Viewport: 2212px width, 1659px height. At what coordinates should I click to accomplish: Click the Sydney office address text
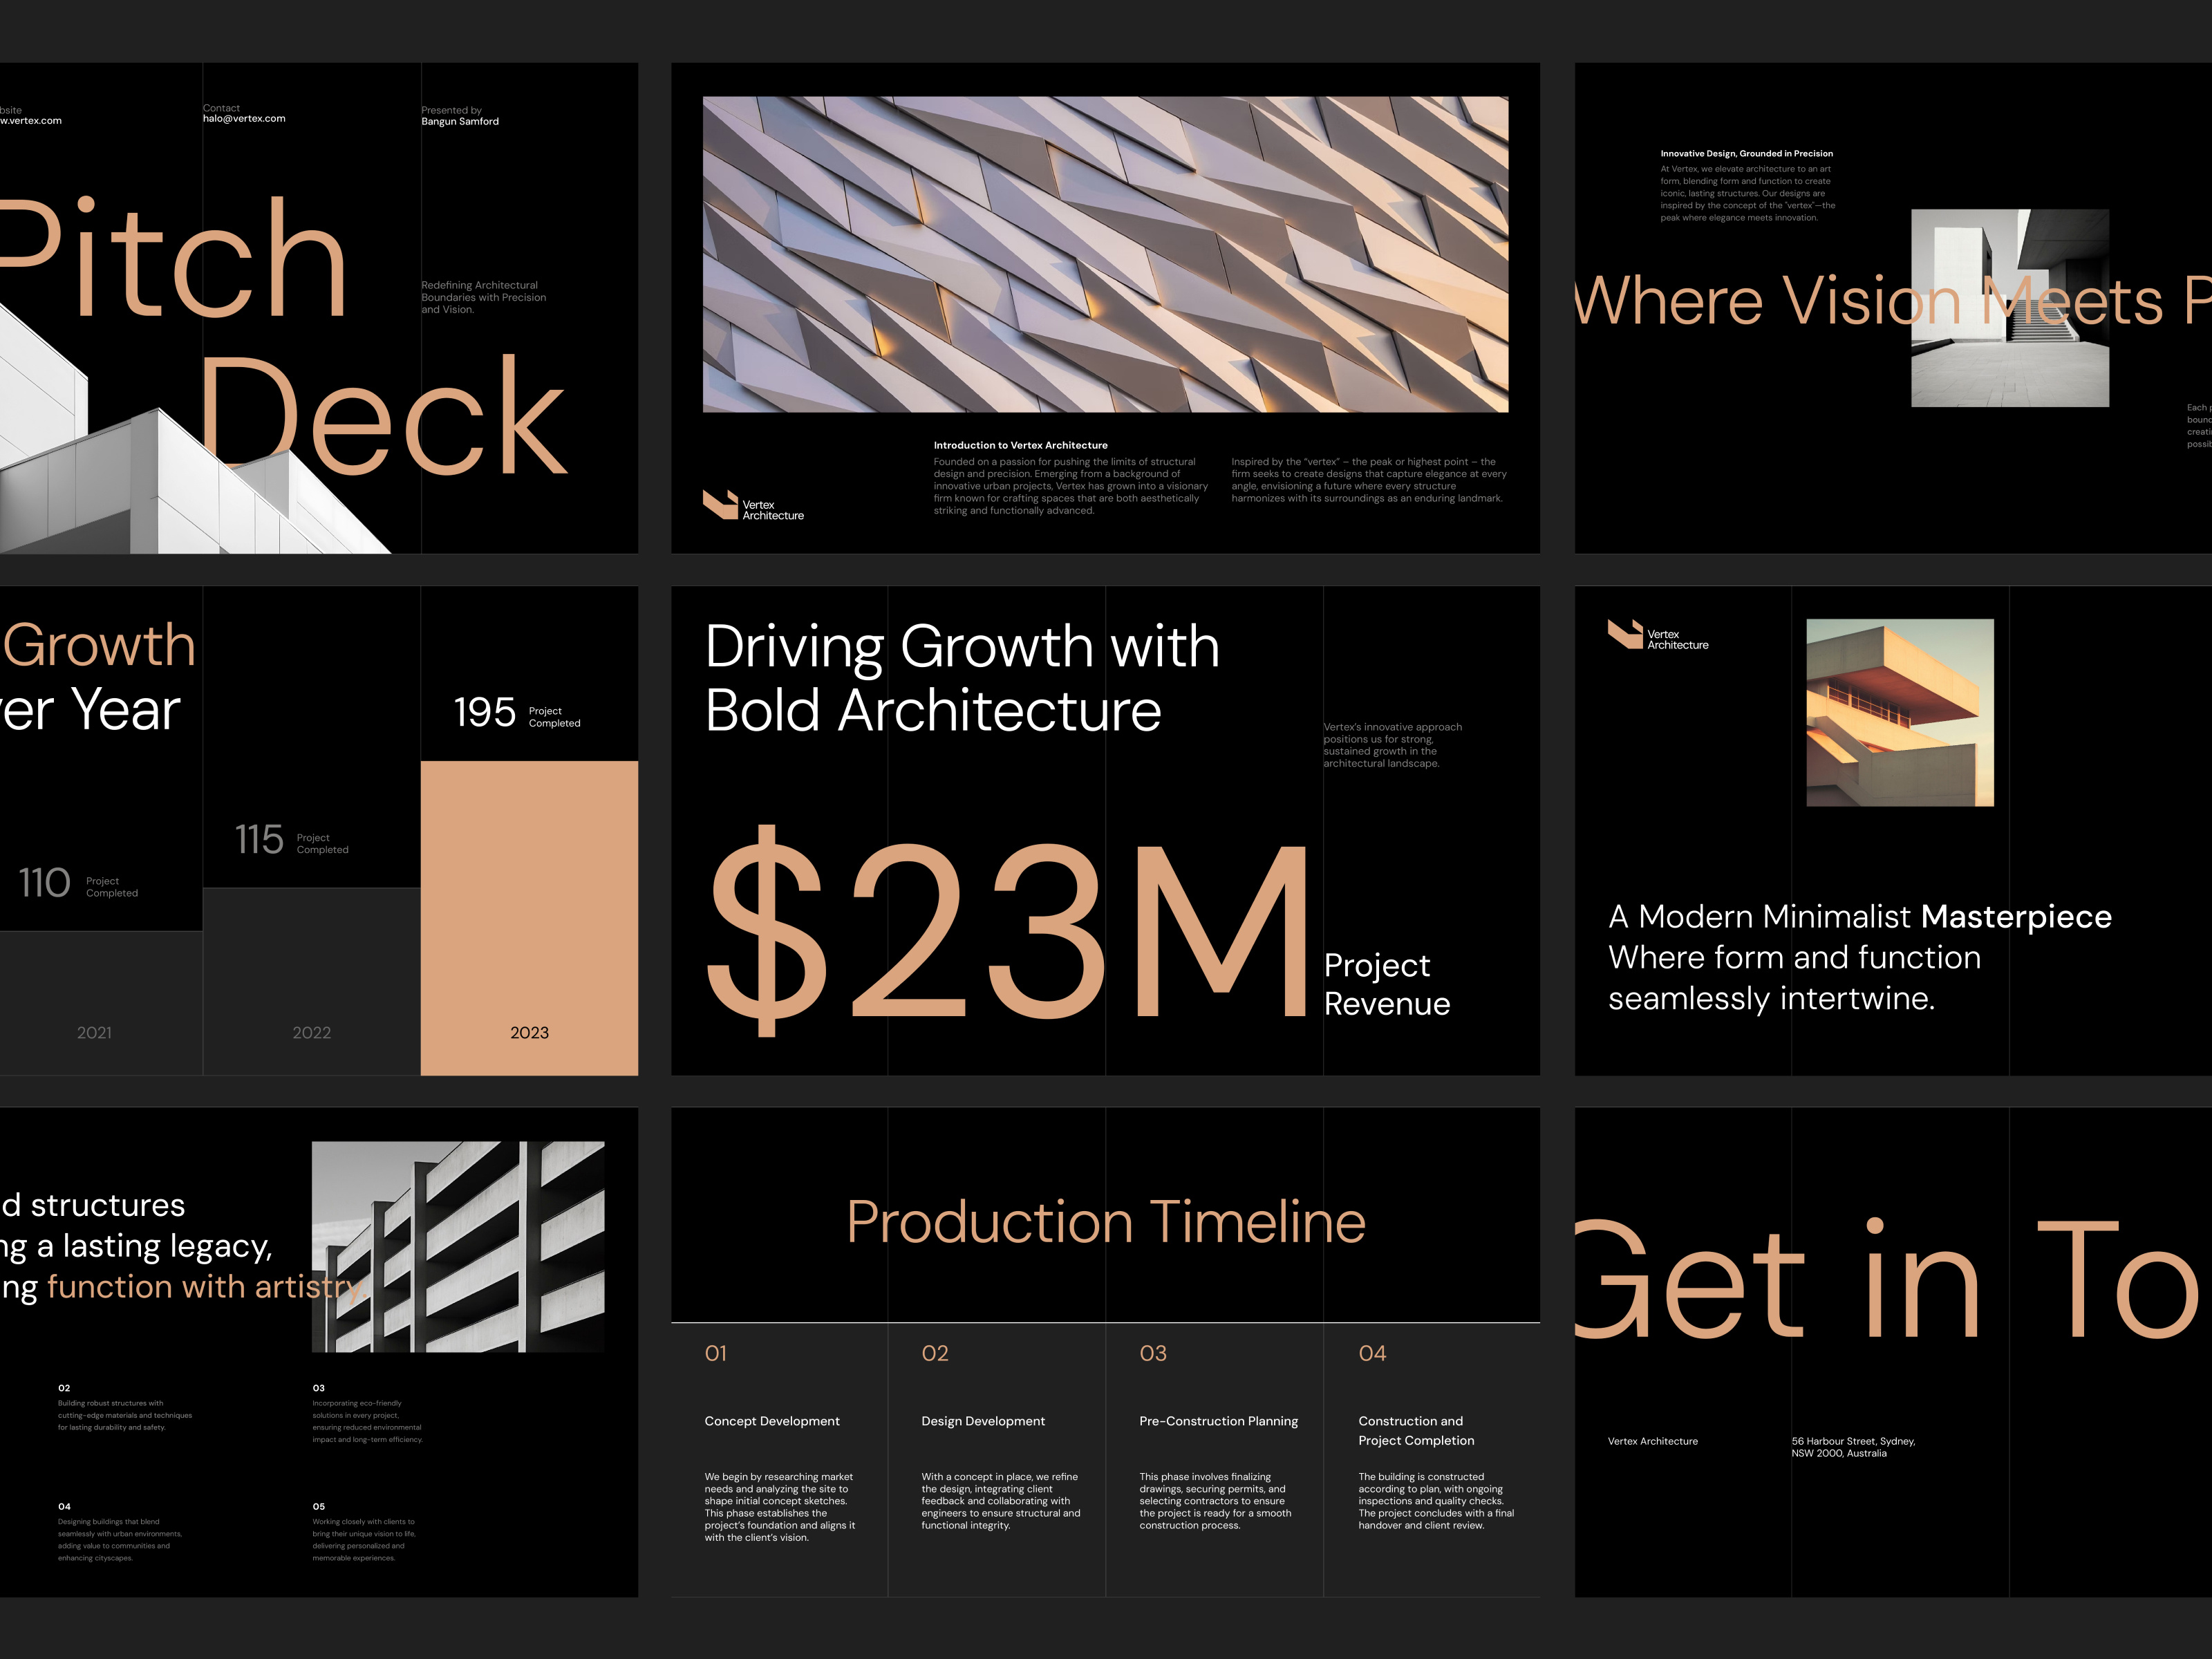[1854, 1447]
